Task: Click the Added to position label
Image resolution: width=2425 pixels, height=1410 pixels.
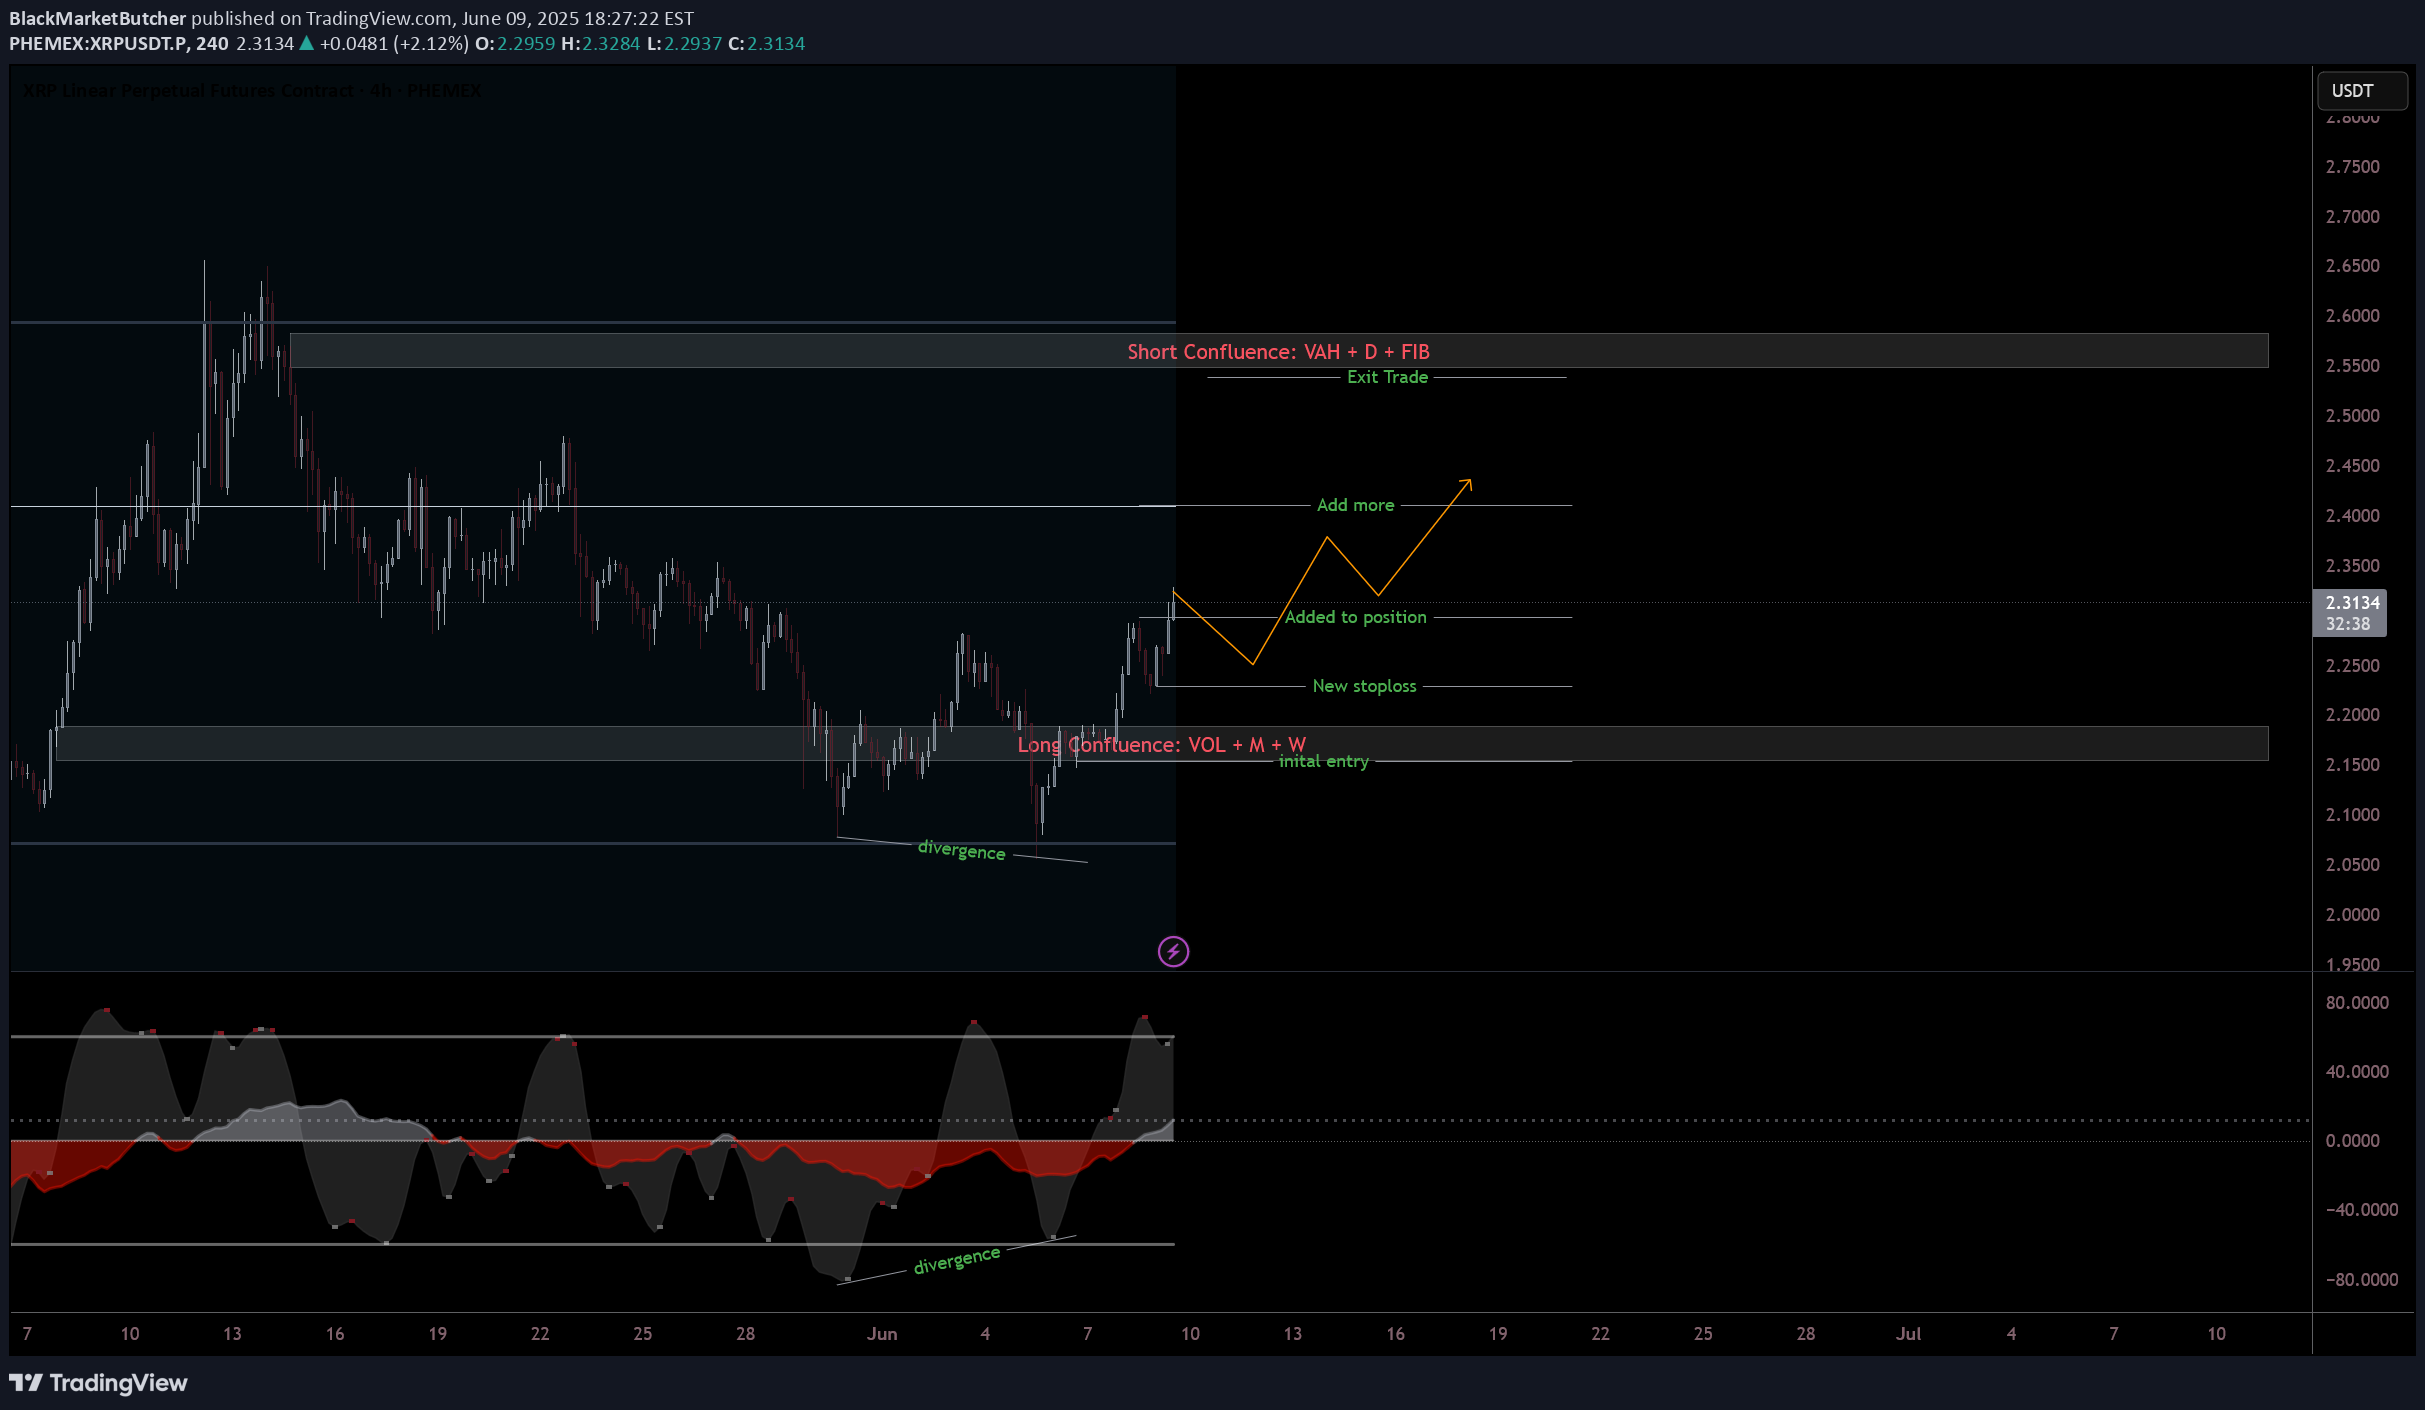Action: [x=1355, y=617]
